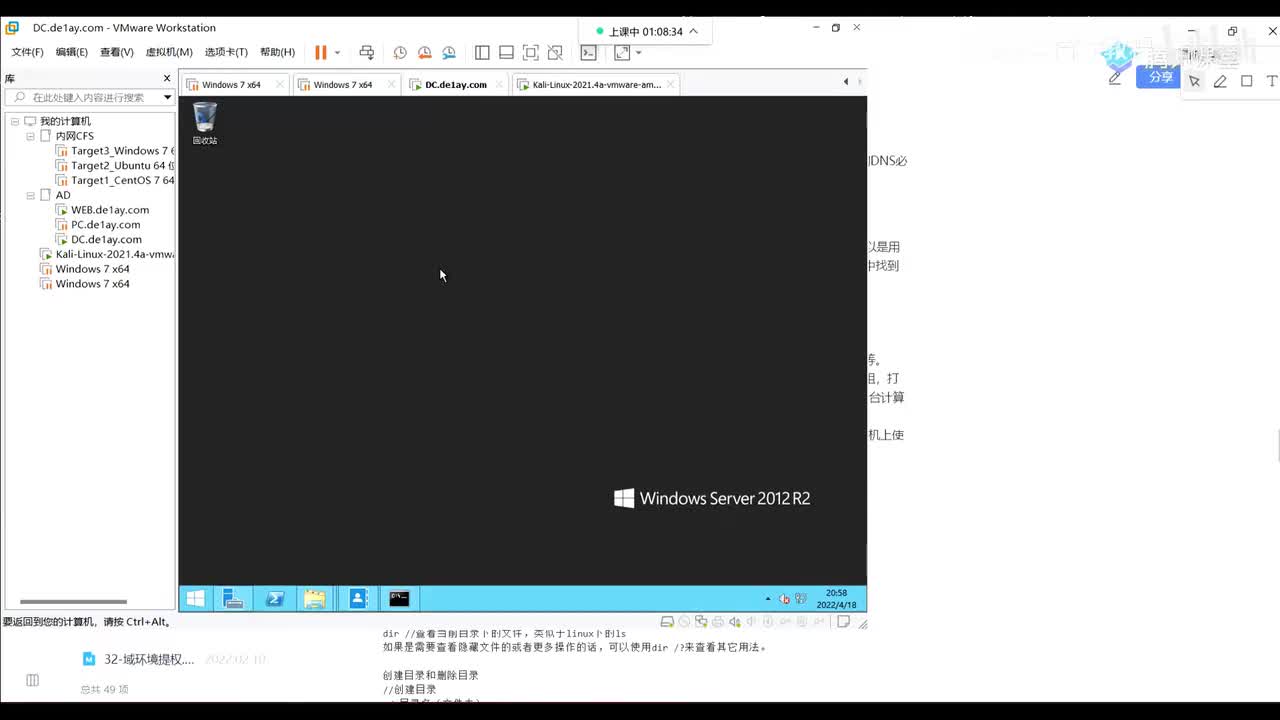Click the stretch guest display icon

622,52
